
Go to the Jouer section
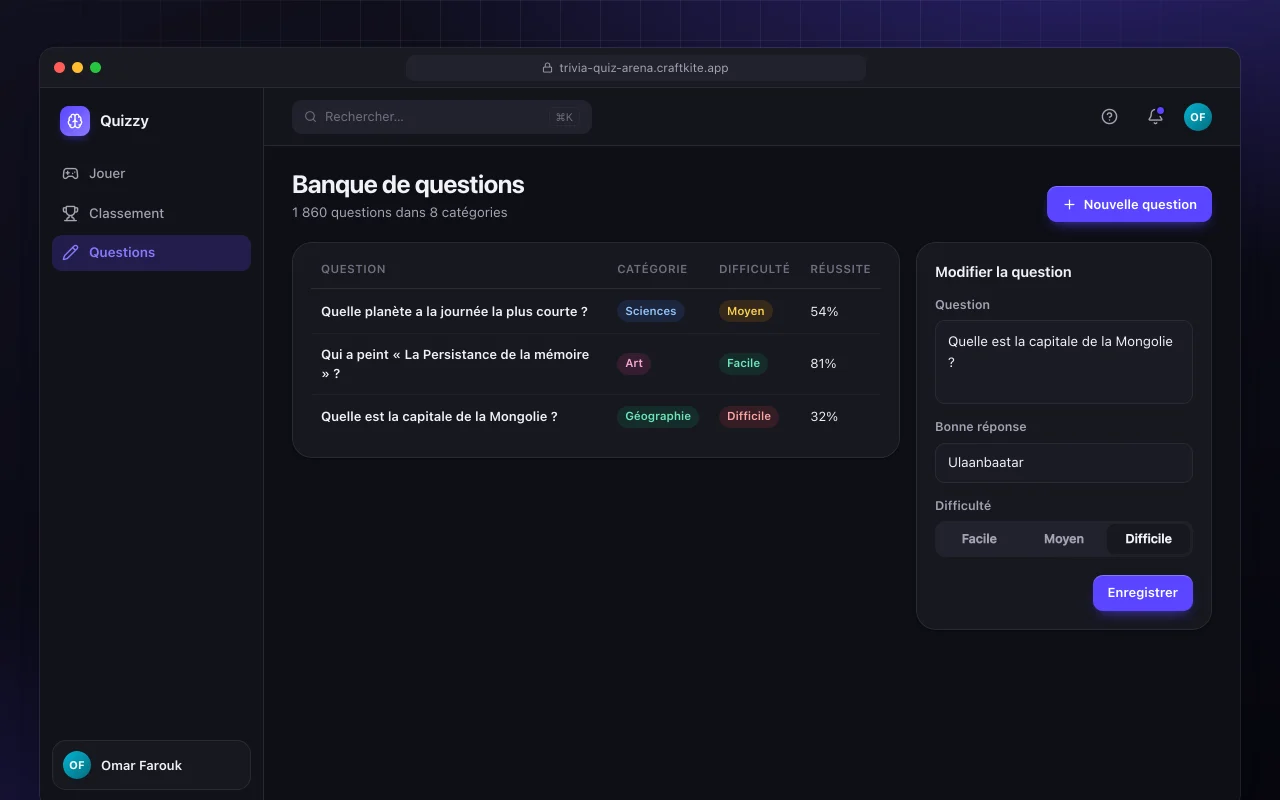pos(151,173)
